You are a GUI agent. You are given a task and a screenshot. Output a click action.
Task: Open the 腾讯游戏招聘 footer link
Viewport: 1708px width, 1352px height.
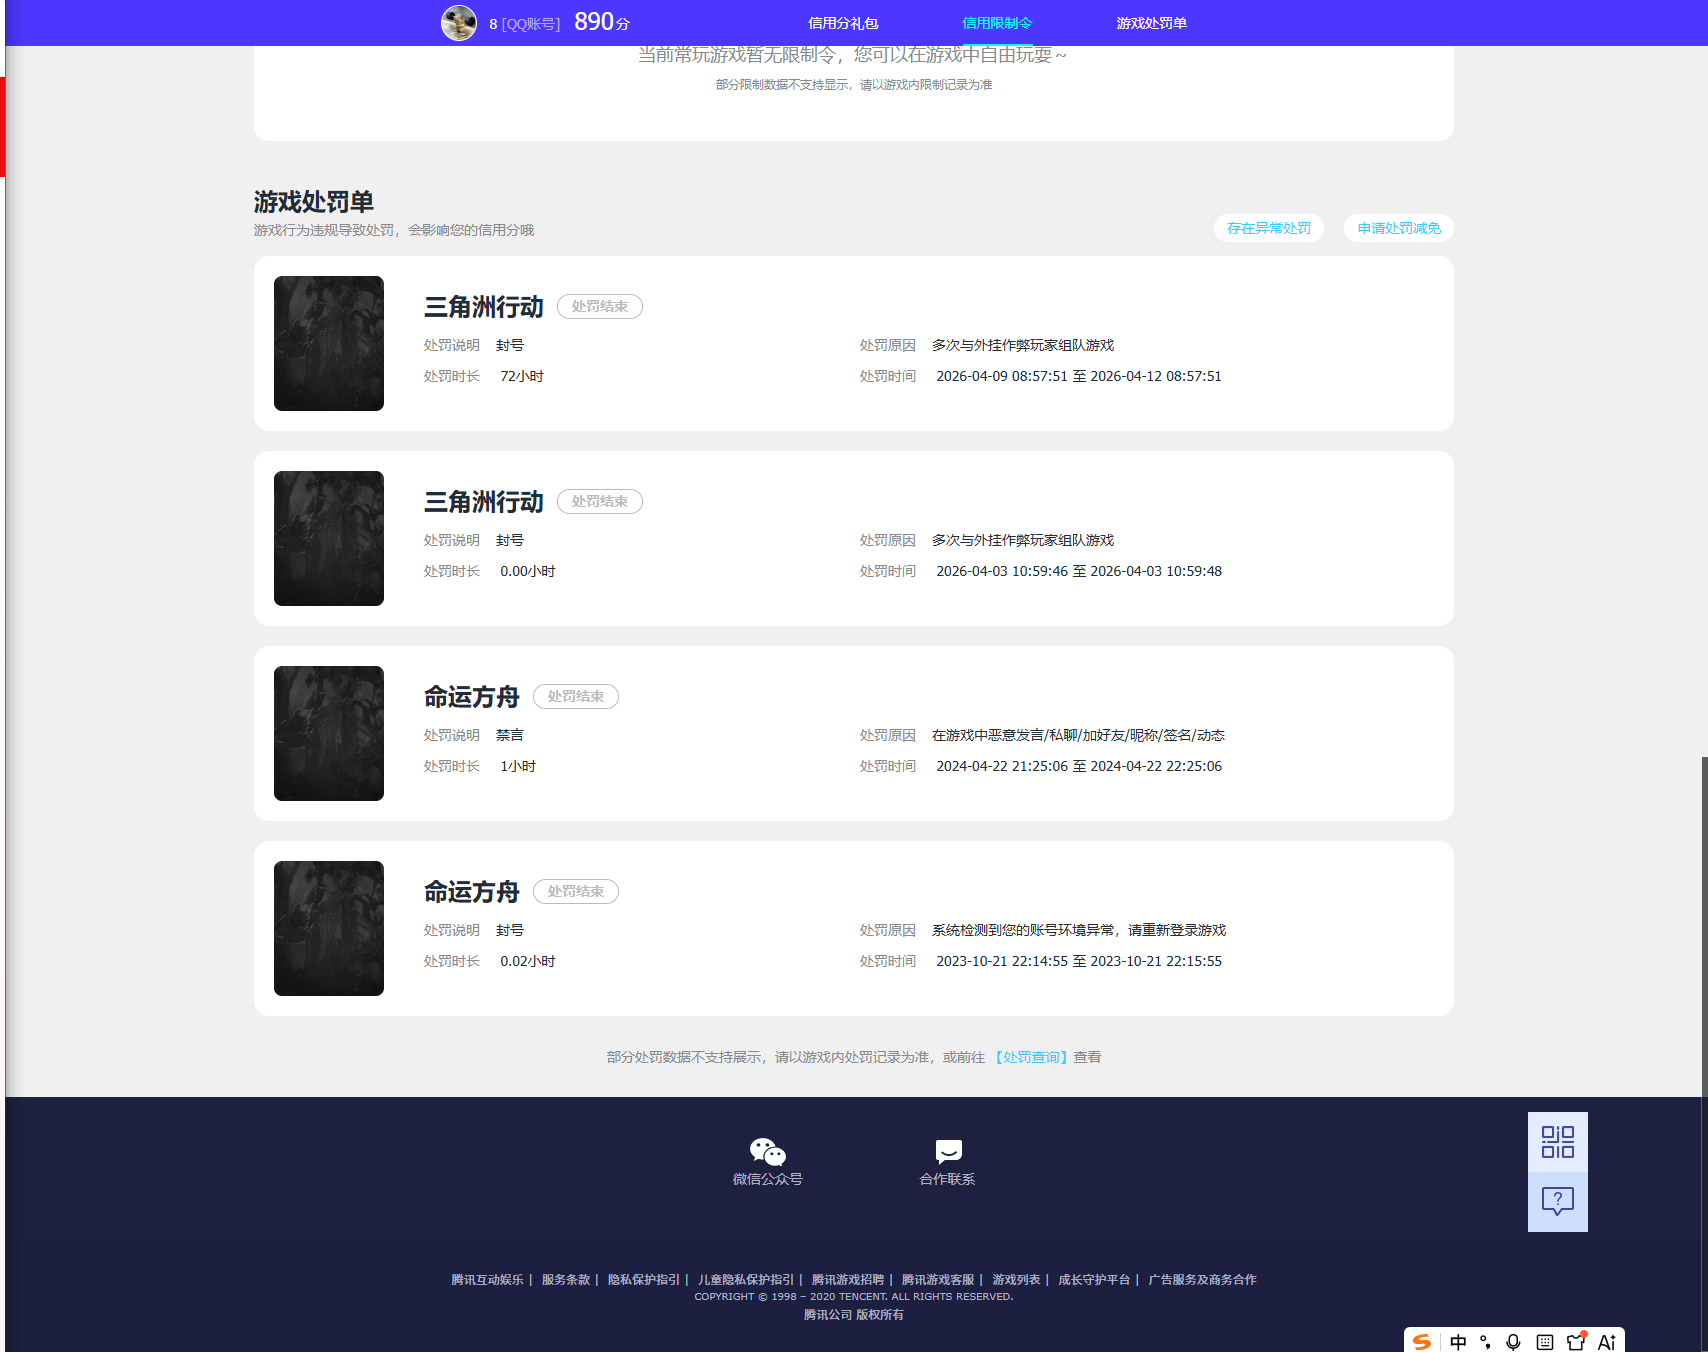[x=848, y=1280]
